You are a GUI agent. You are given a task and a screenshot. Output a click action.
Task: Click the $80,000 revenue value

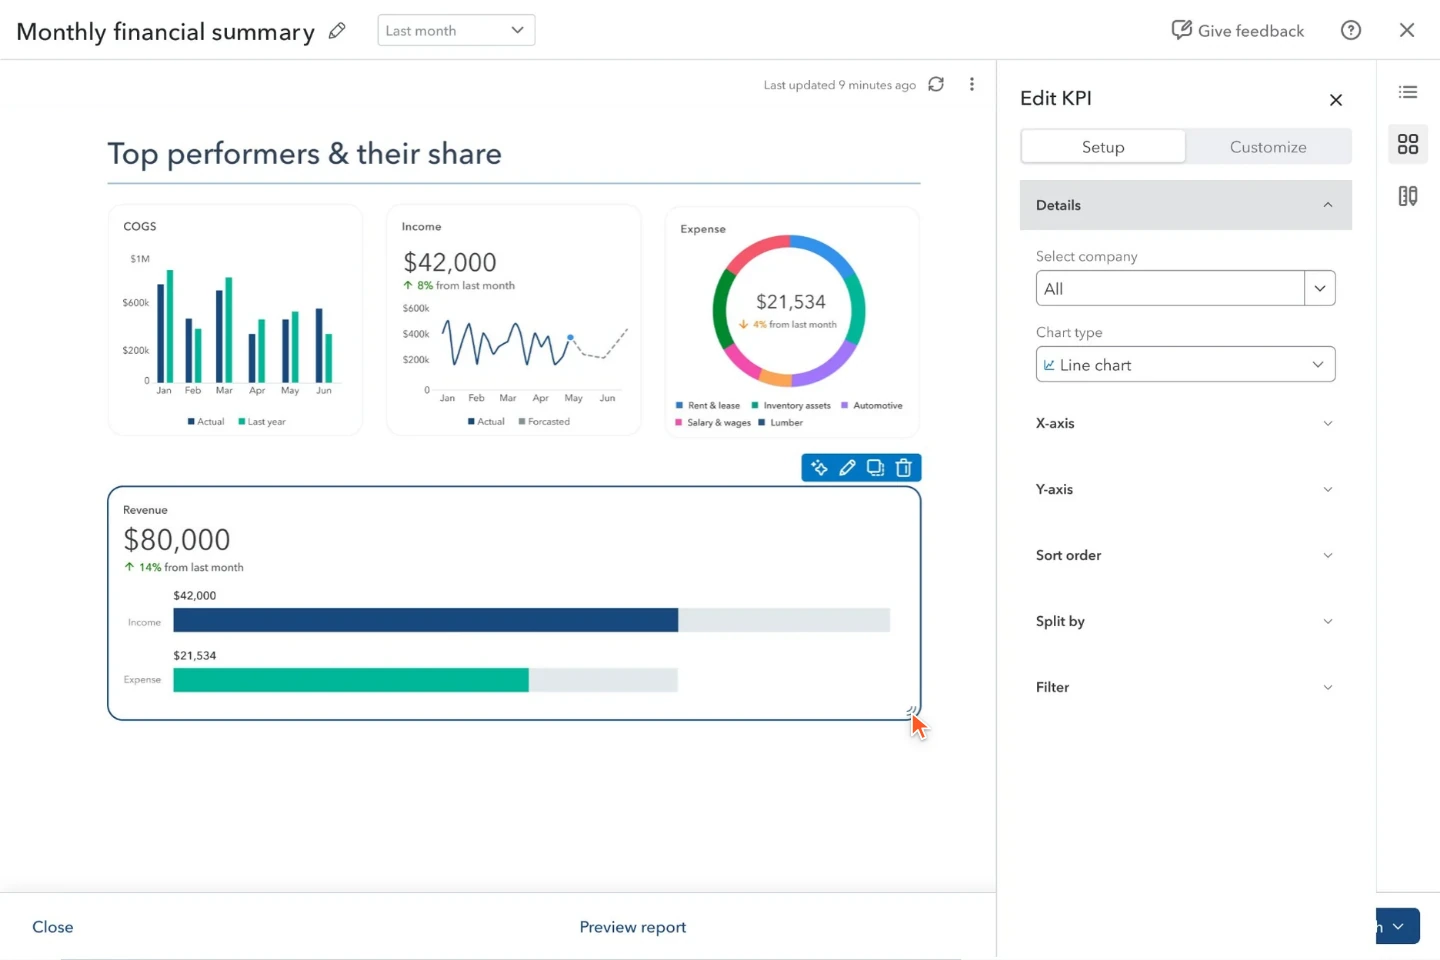(x=177, y=540)
